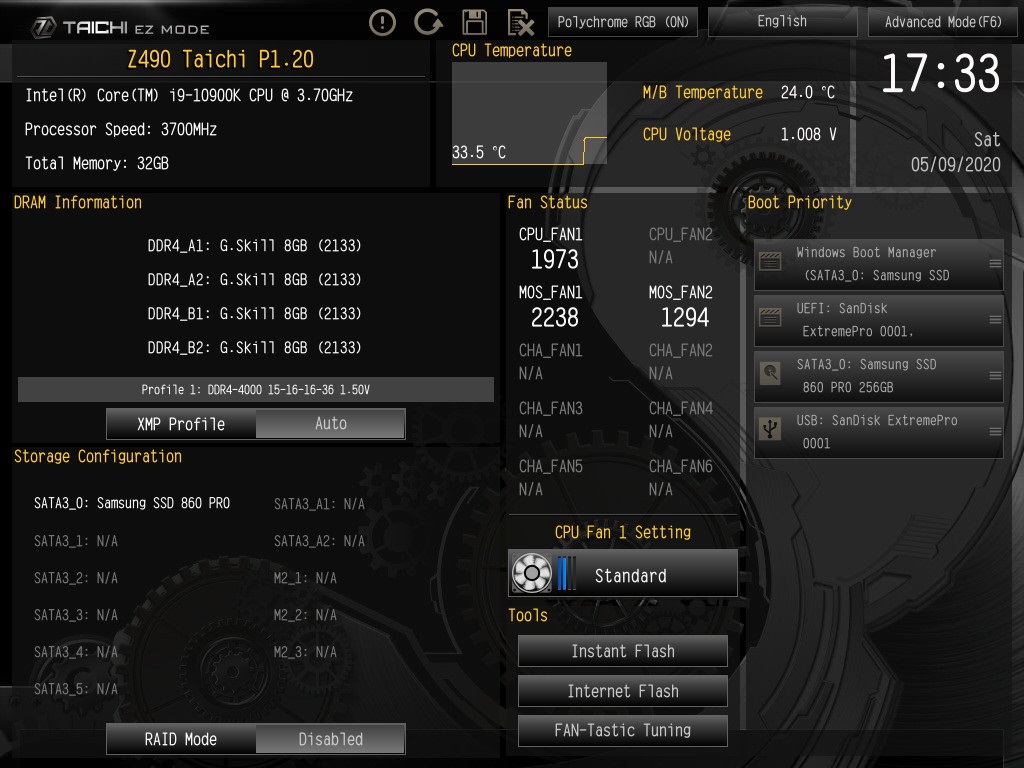Open Instant Flash tool

[623, 651]
